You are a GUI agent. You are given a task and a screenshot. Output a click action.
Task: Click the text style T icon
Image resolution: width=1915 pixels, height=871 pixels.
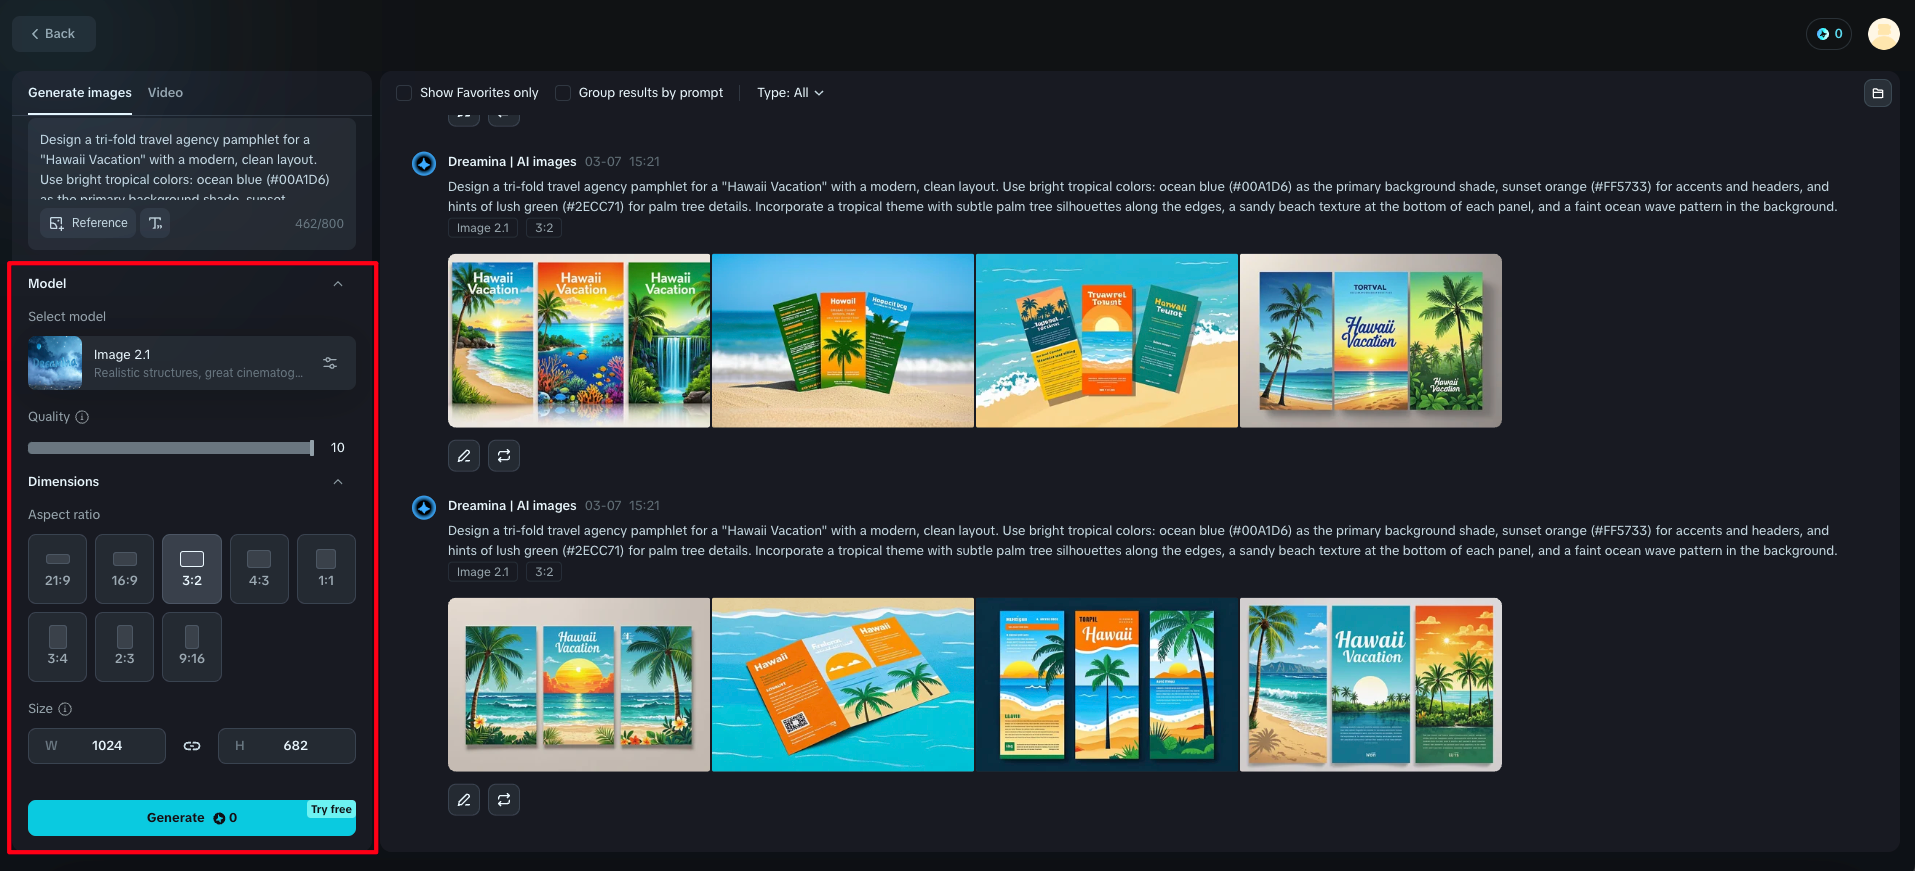click(156, 223)
